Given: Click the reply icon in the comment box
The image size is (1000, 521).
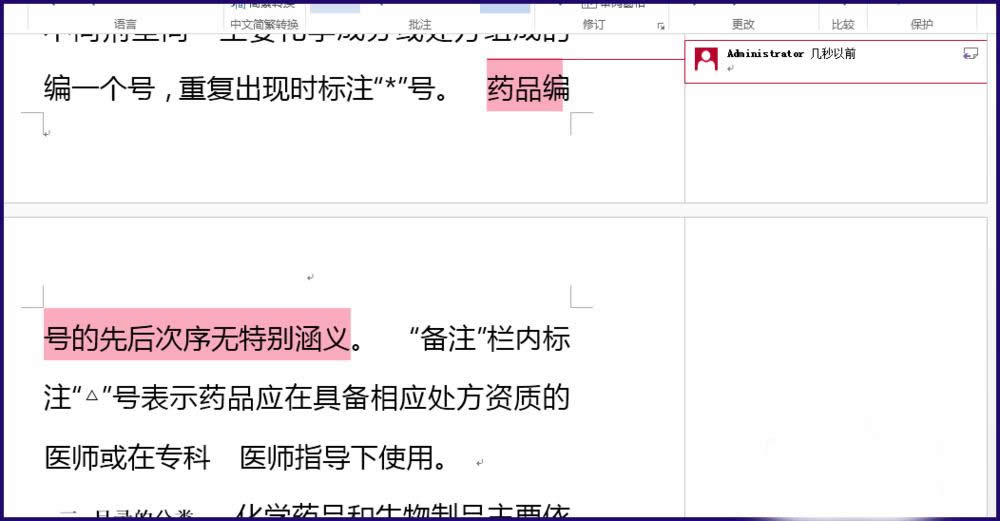Looking at the screenshot, I should click(x=969, y=54).
